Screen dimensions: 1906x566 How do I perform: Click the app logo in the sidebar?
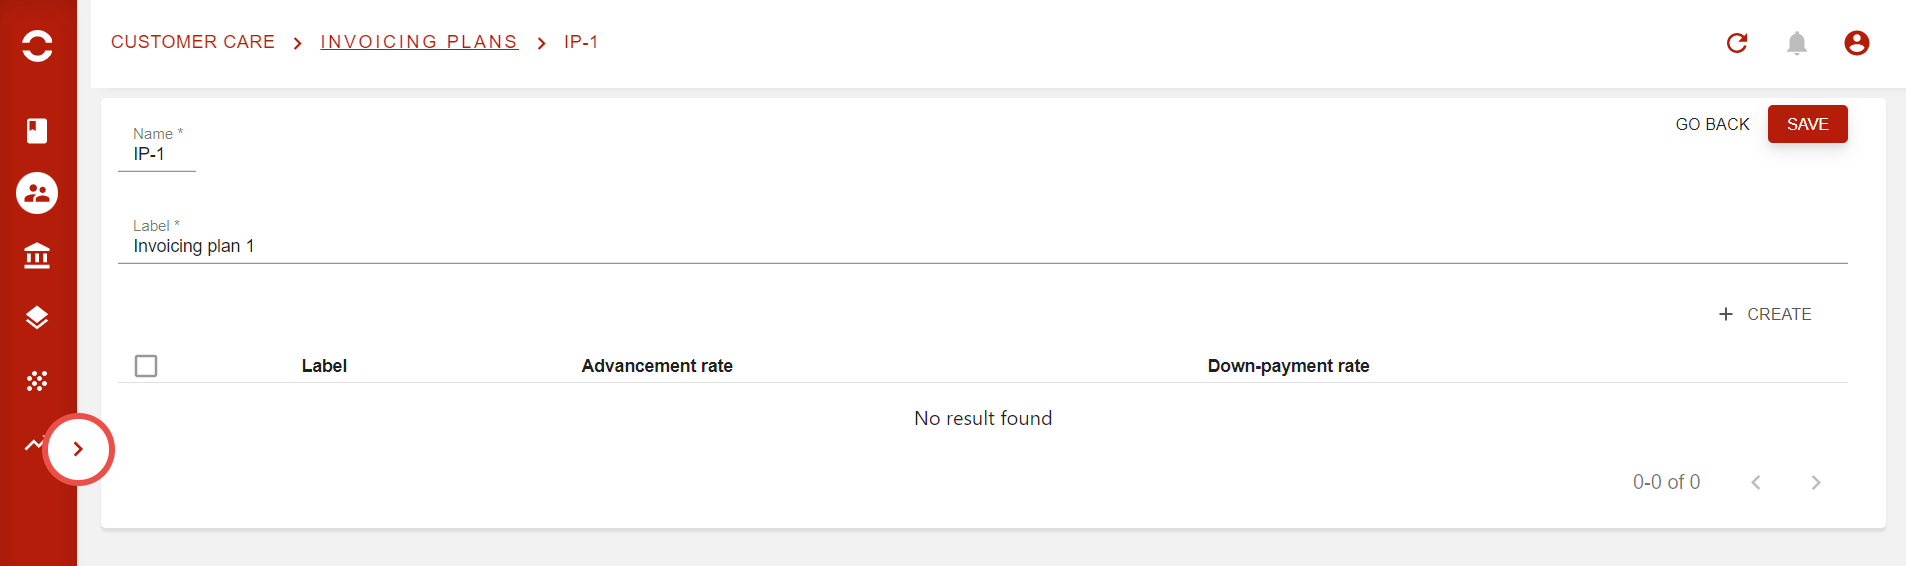point(37,45)
